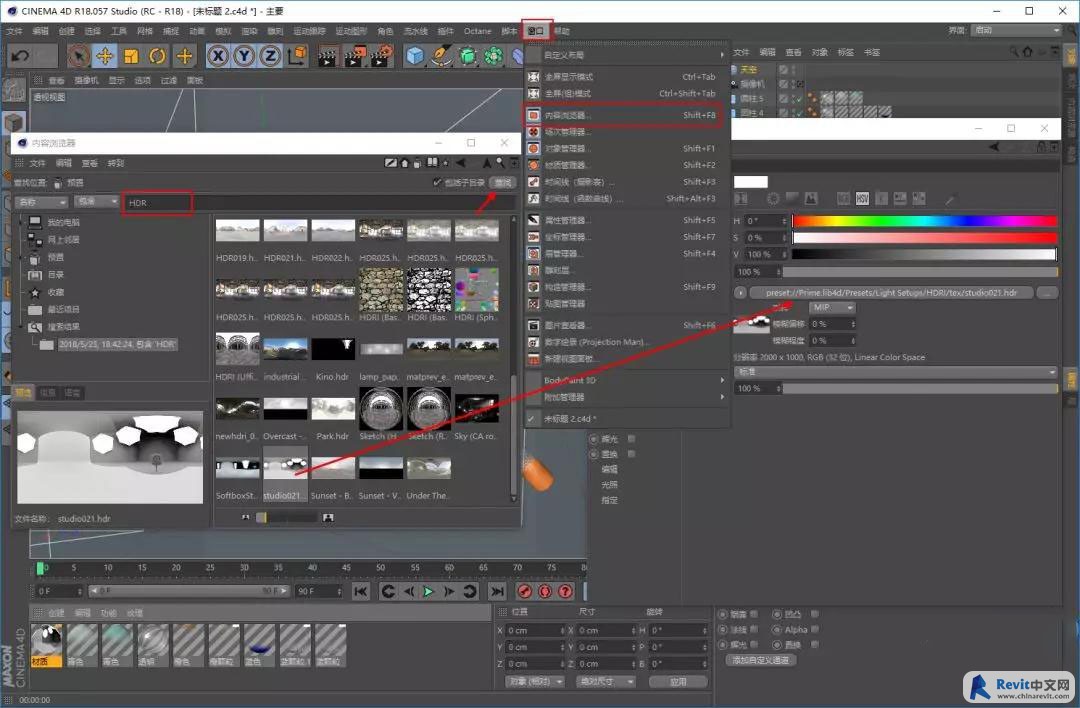Click the white color swatch
This screenshot has height=708, width=1080.
750,182
